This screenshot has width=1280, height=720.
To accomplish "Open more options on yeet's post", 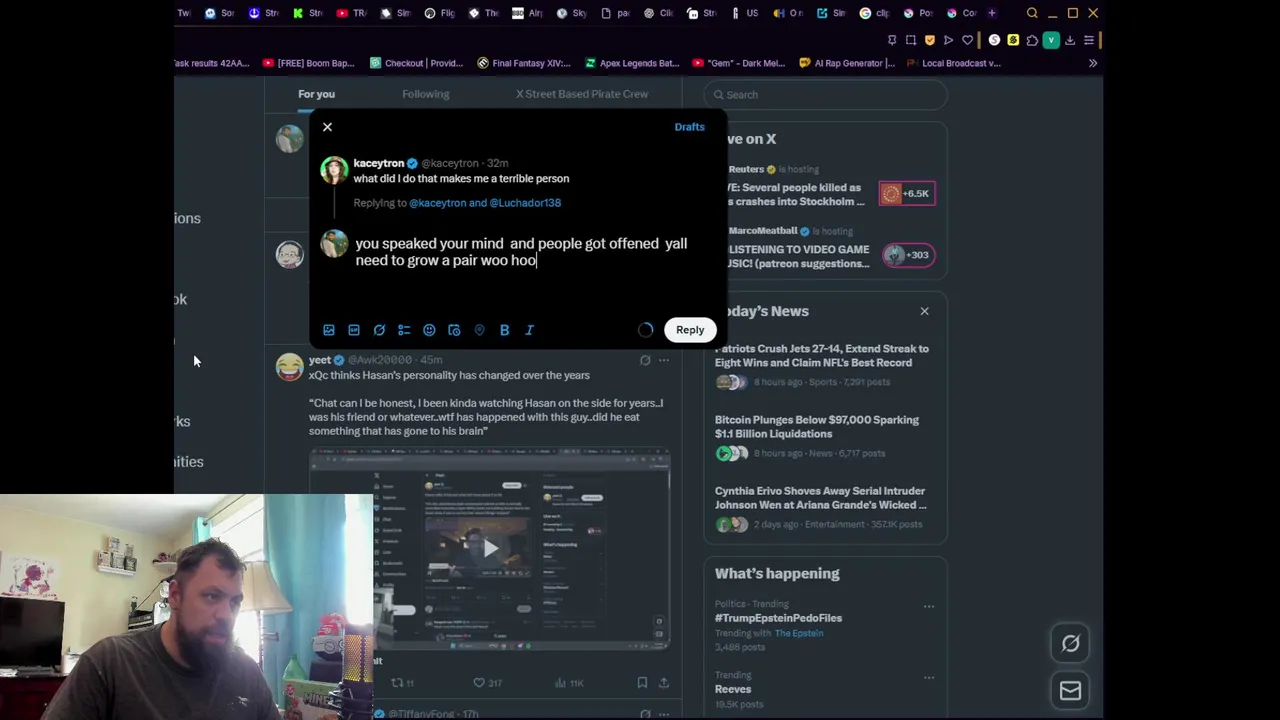I will (664, 360).
